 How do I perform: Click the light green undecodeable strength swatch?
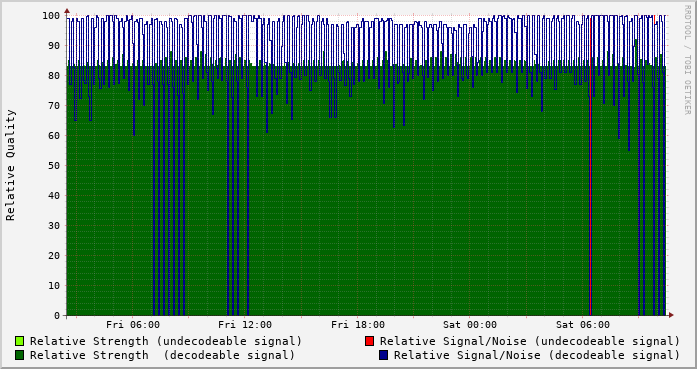20,341
